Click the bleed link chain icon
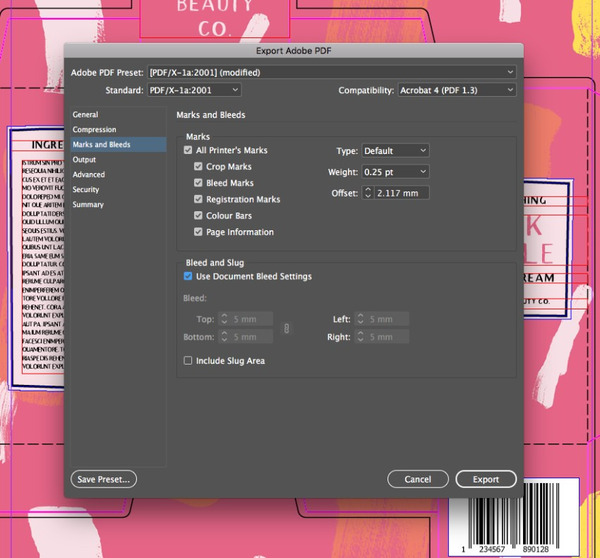This screenshot has height=558, width=600. 287,328
